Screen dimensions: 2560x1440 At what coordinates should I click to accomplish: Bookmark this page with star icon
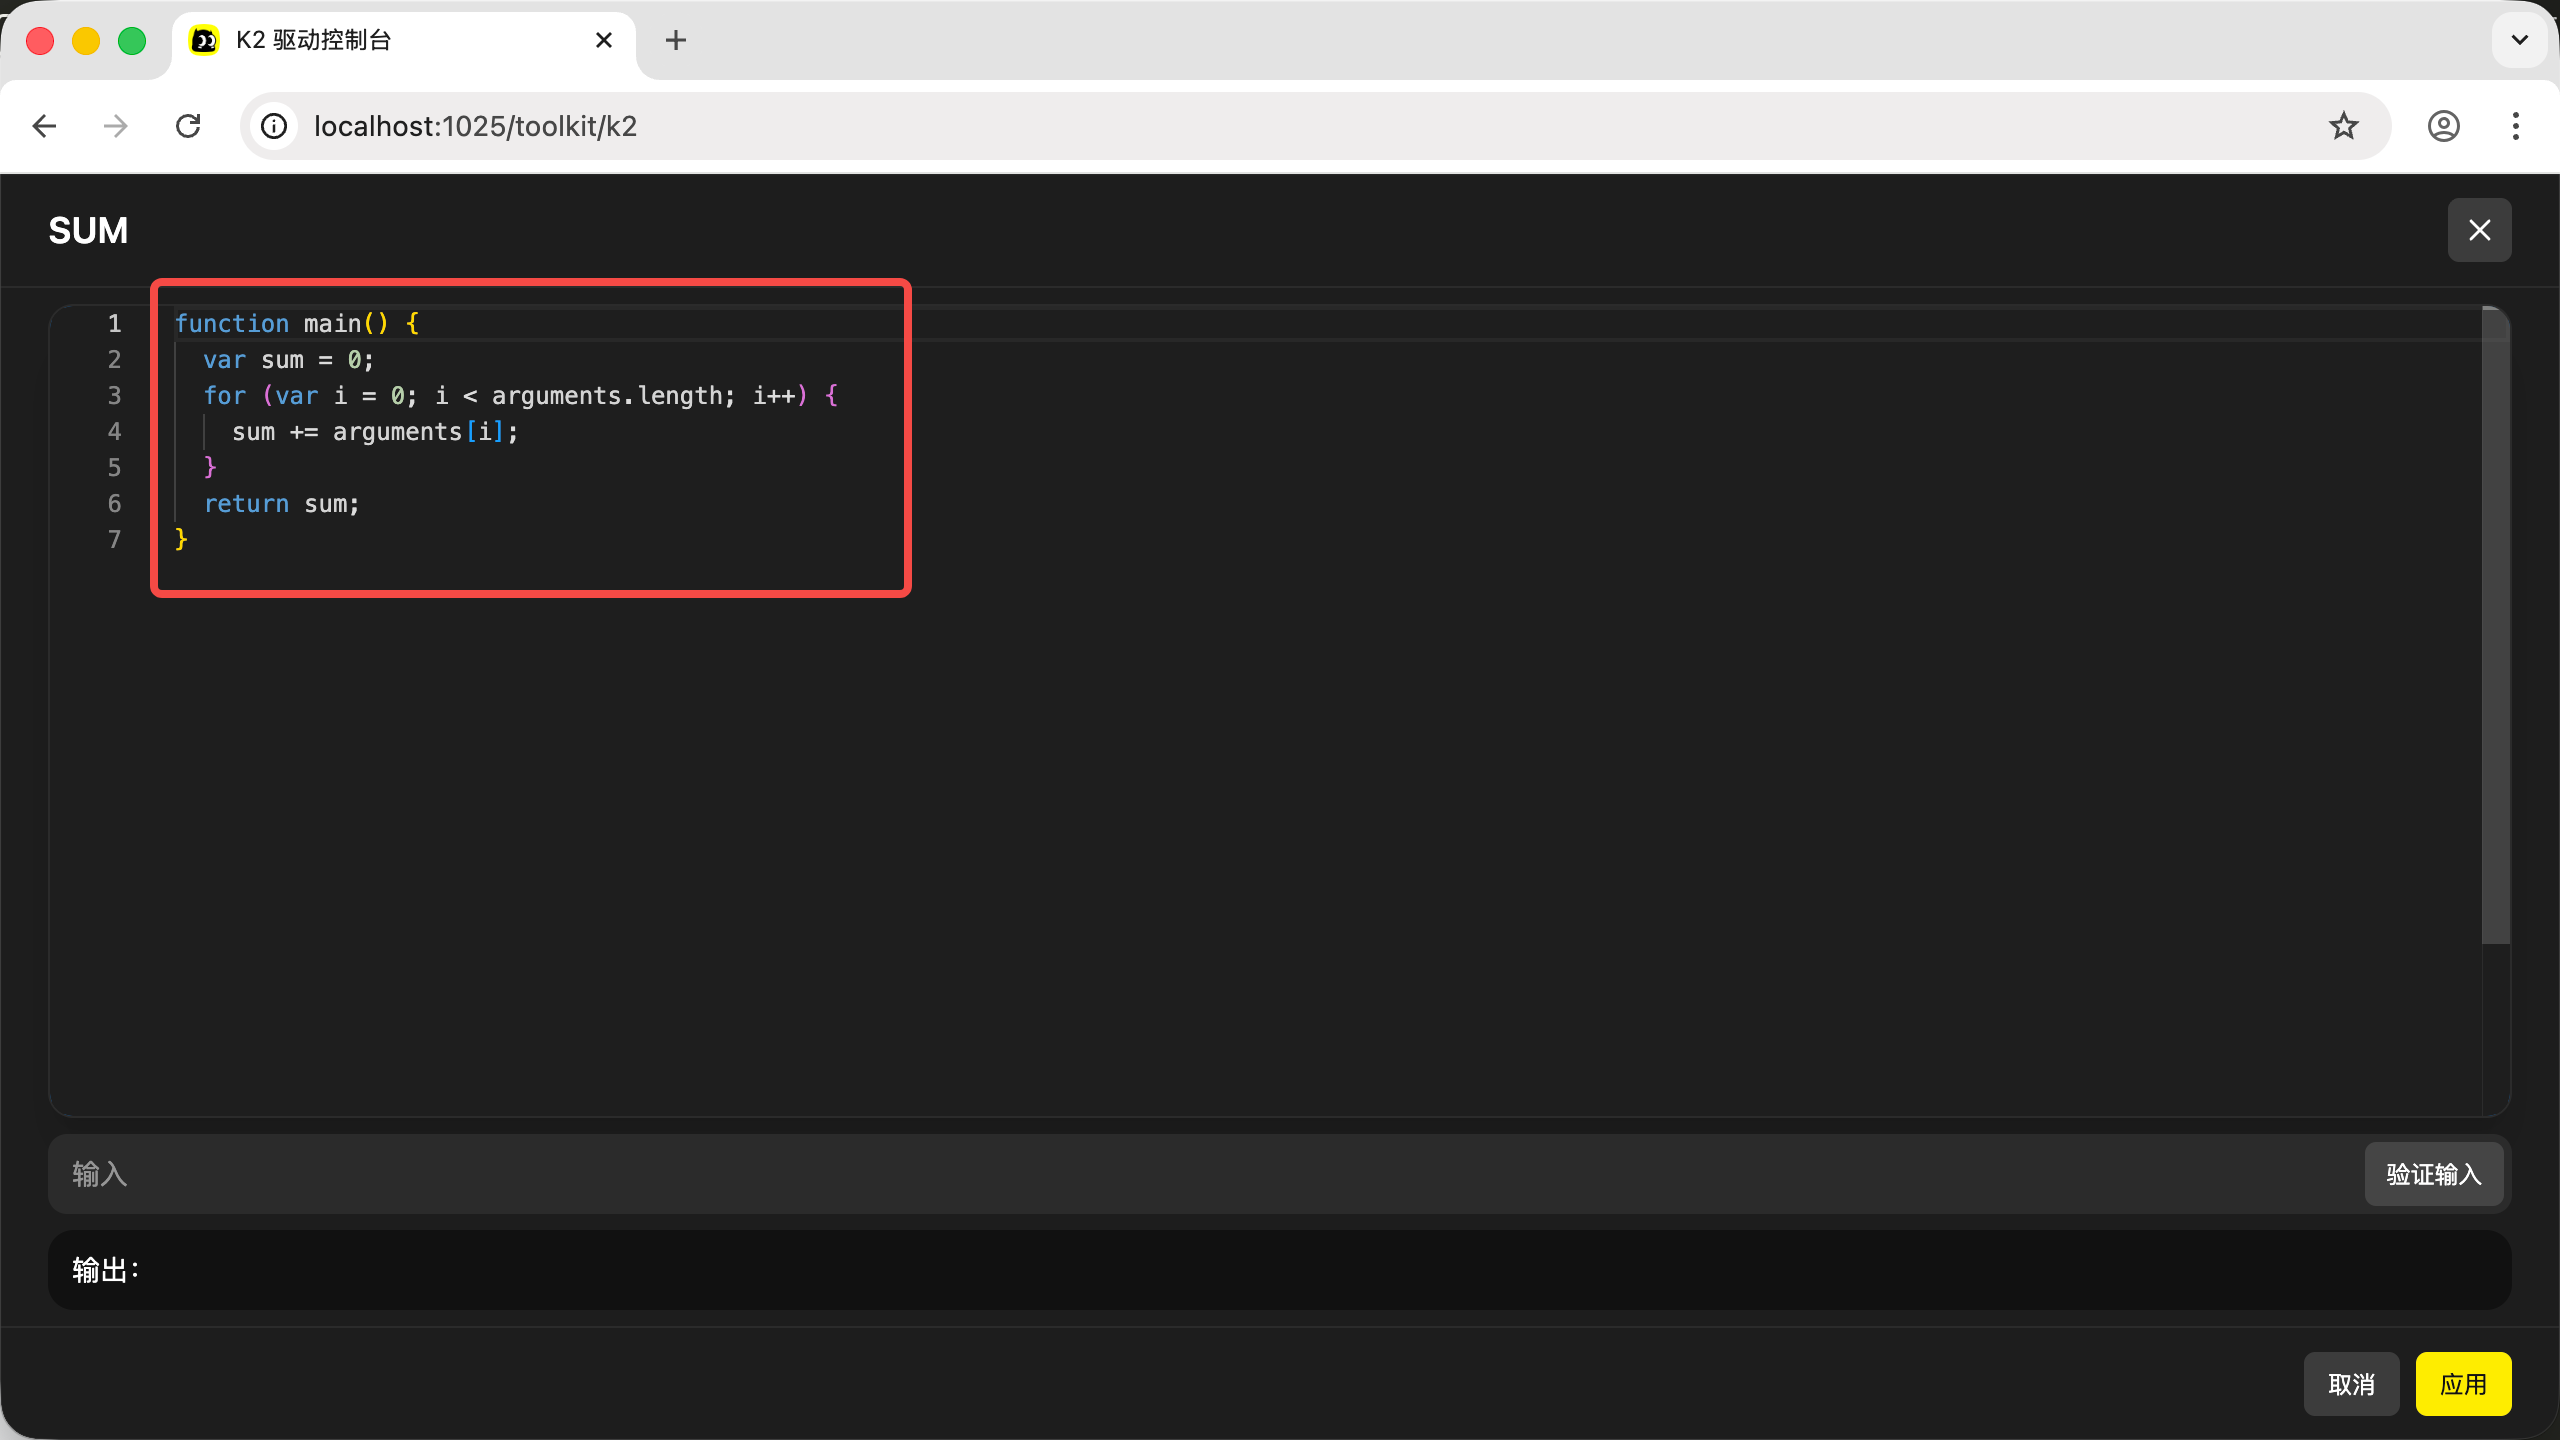coord(2343,126)
